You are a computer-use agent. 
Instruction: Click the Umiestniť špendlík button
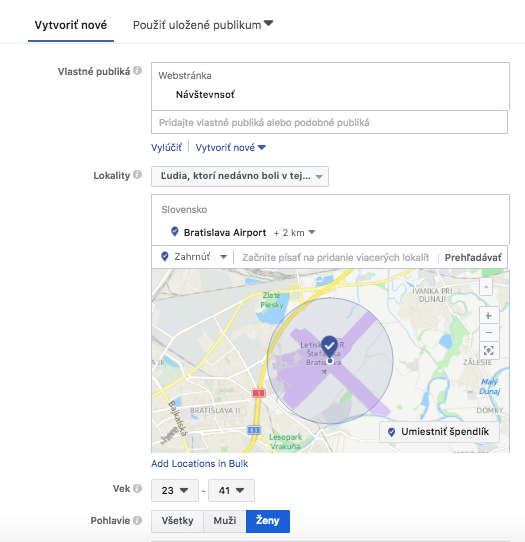(439, 432)
